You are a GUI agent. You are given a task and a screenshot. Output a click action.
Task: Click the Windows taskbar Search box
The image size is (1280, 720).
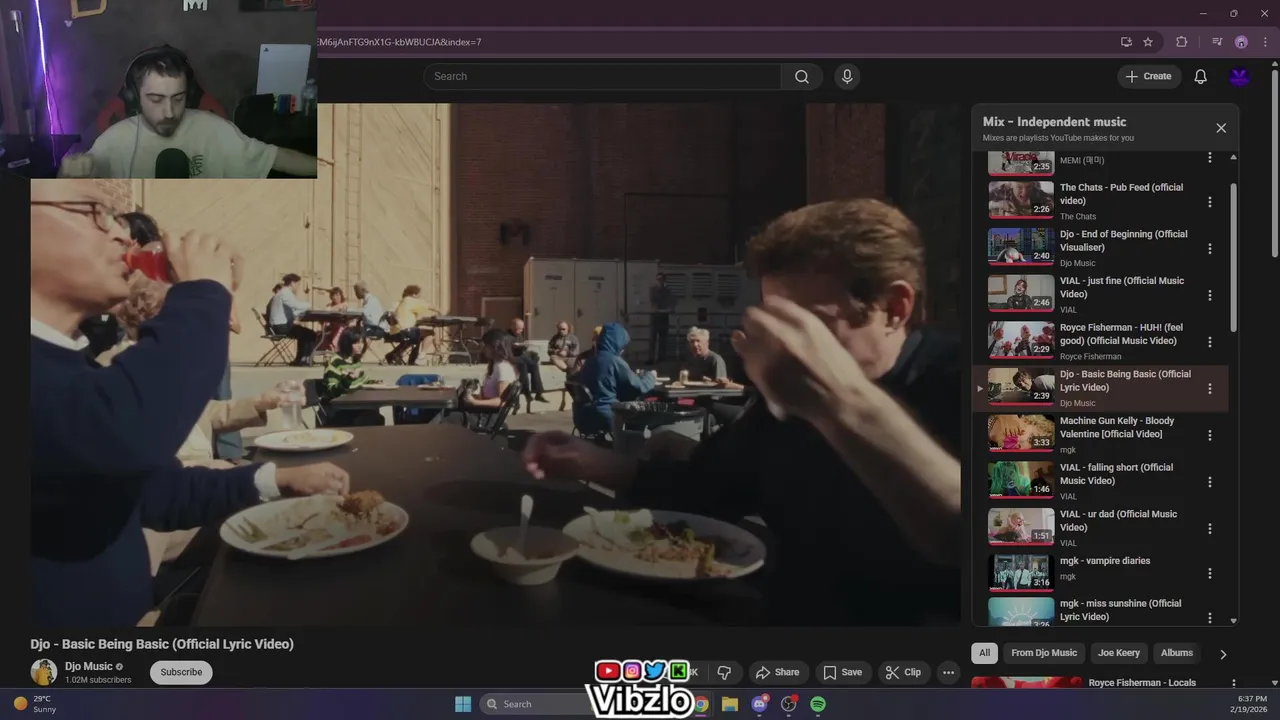534,704
